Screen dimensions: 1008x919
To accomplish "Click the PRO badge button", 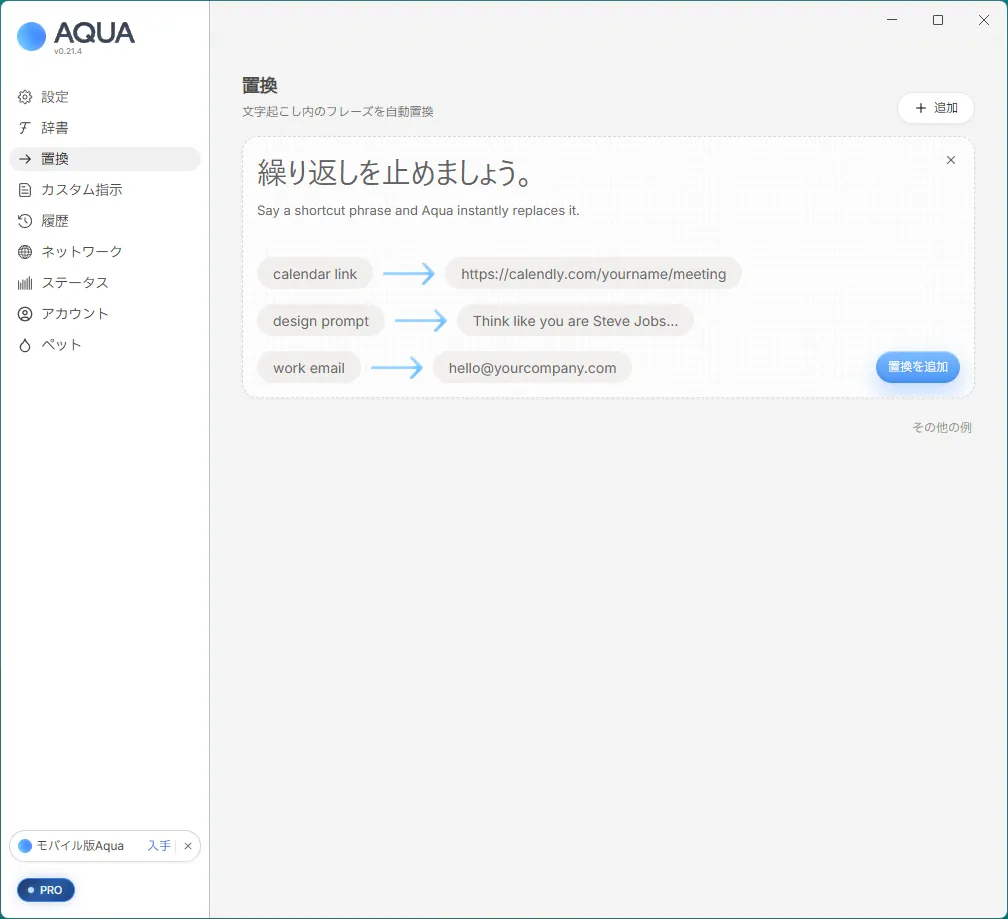I will click(x=46, y=890).
